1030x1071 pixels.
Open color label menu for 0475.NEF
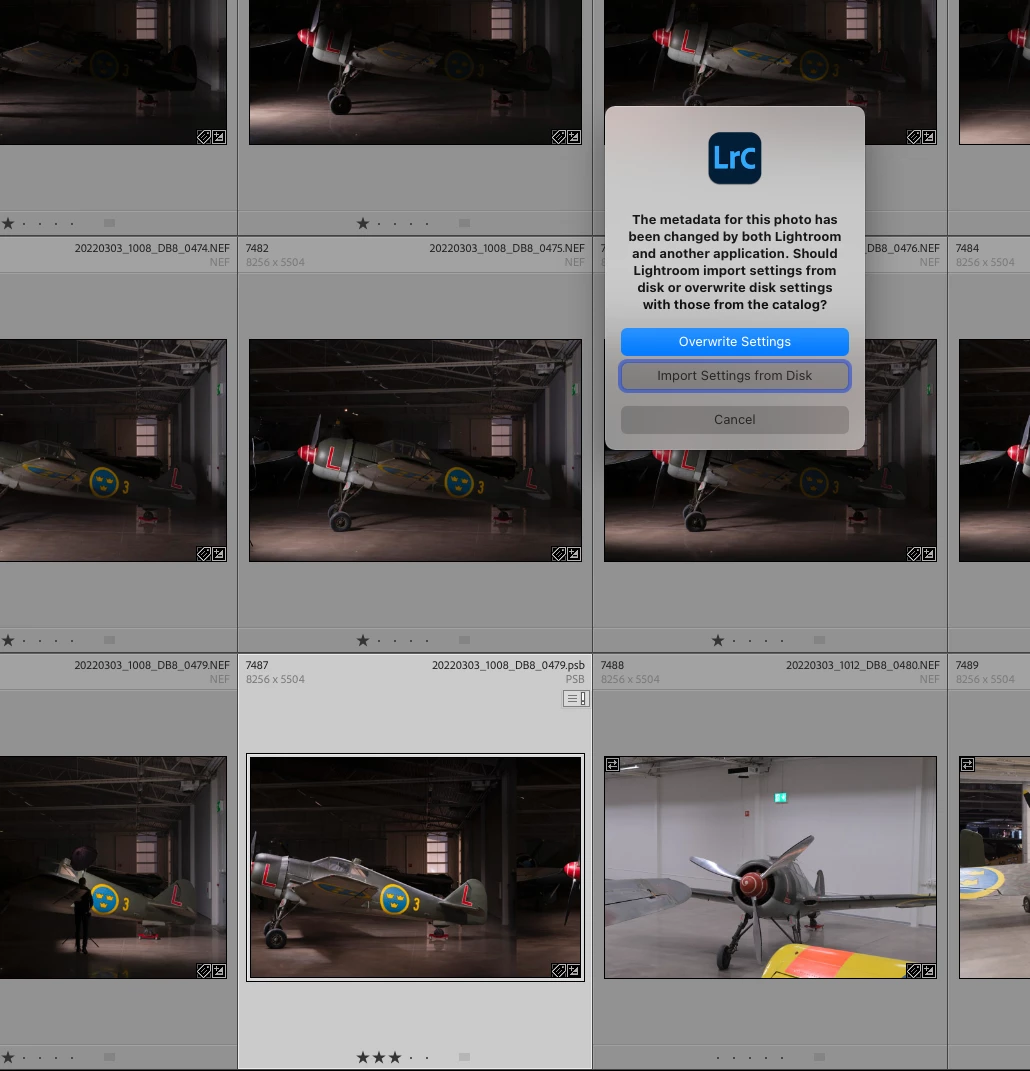tap(464, 640)
